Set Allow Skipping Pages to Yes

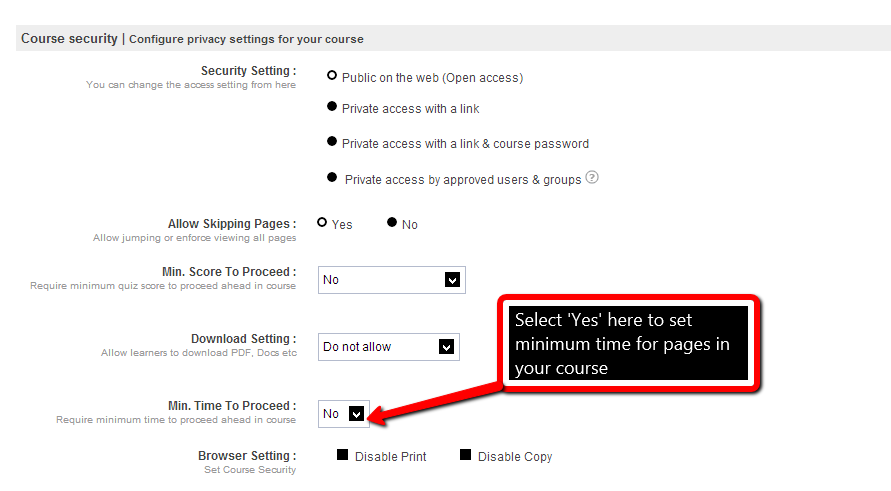click(x=322, y=223)
